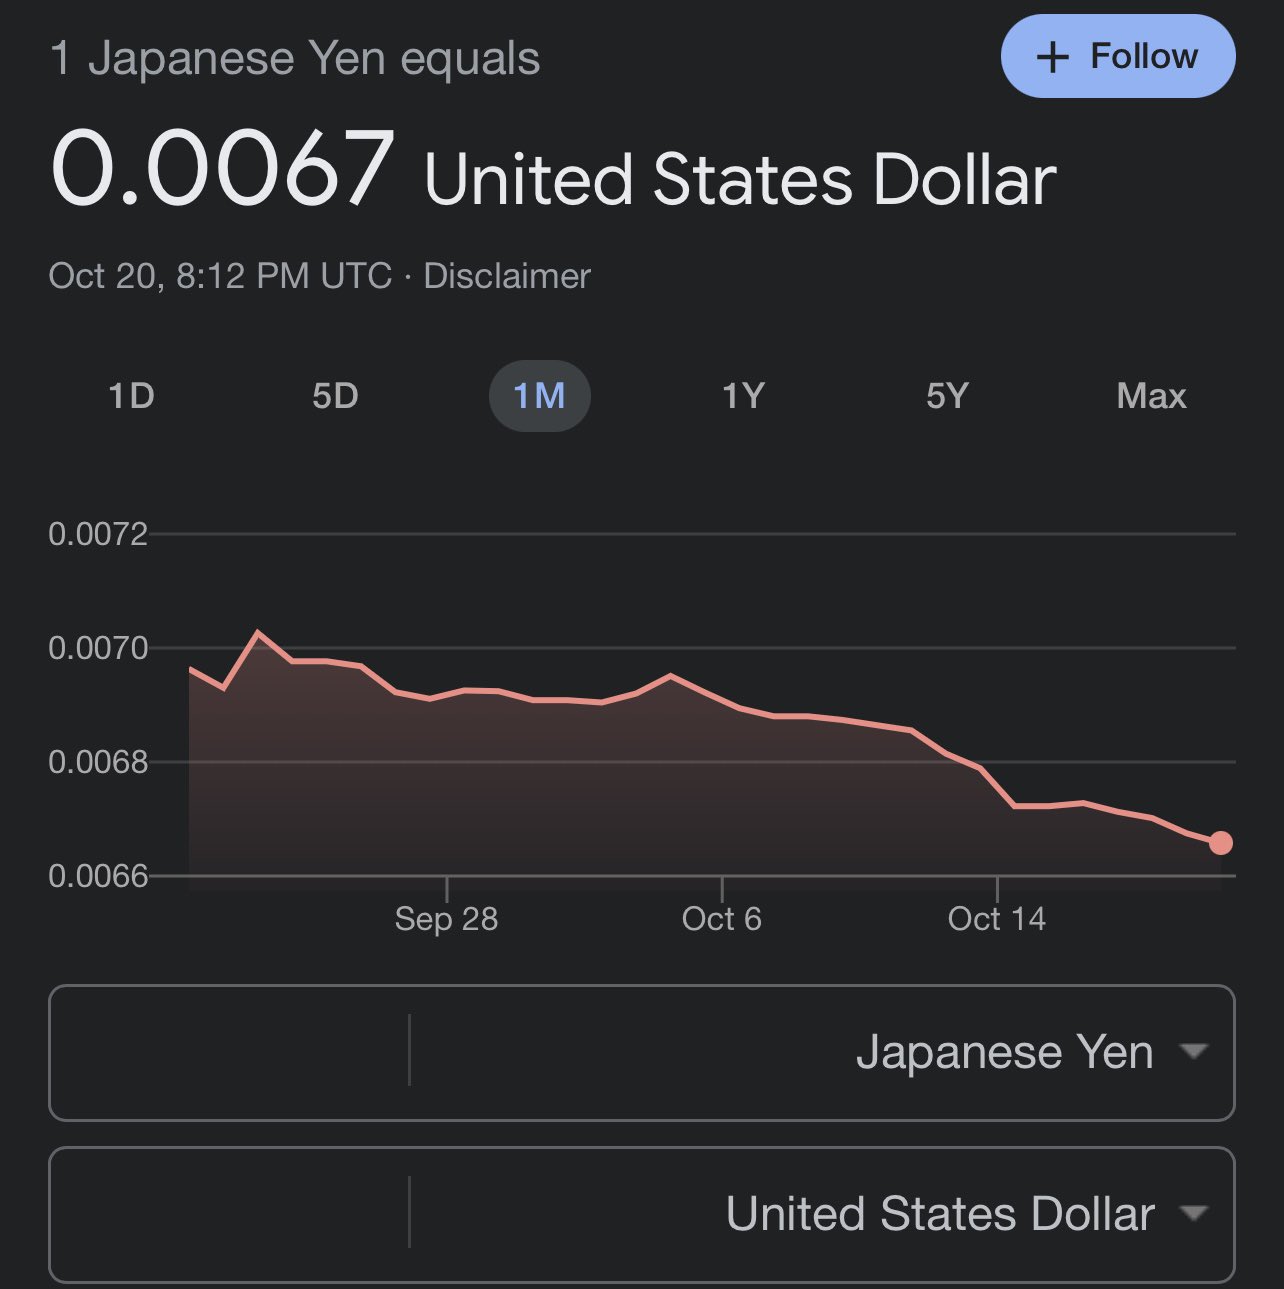
Task: Select the 1M time range
Action: (539, 396)
